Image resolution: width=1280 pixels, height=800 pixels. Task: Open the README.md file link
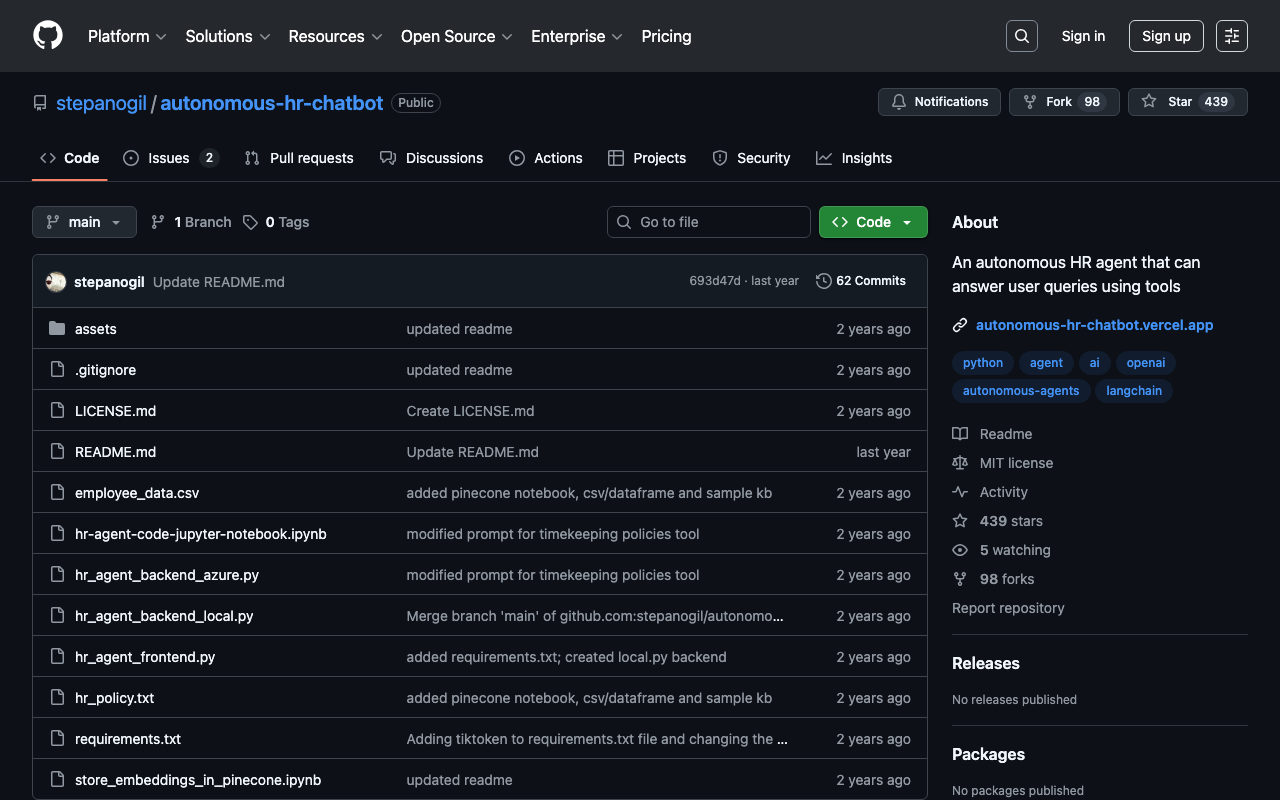pos(115,452)
